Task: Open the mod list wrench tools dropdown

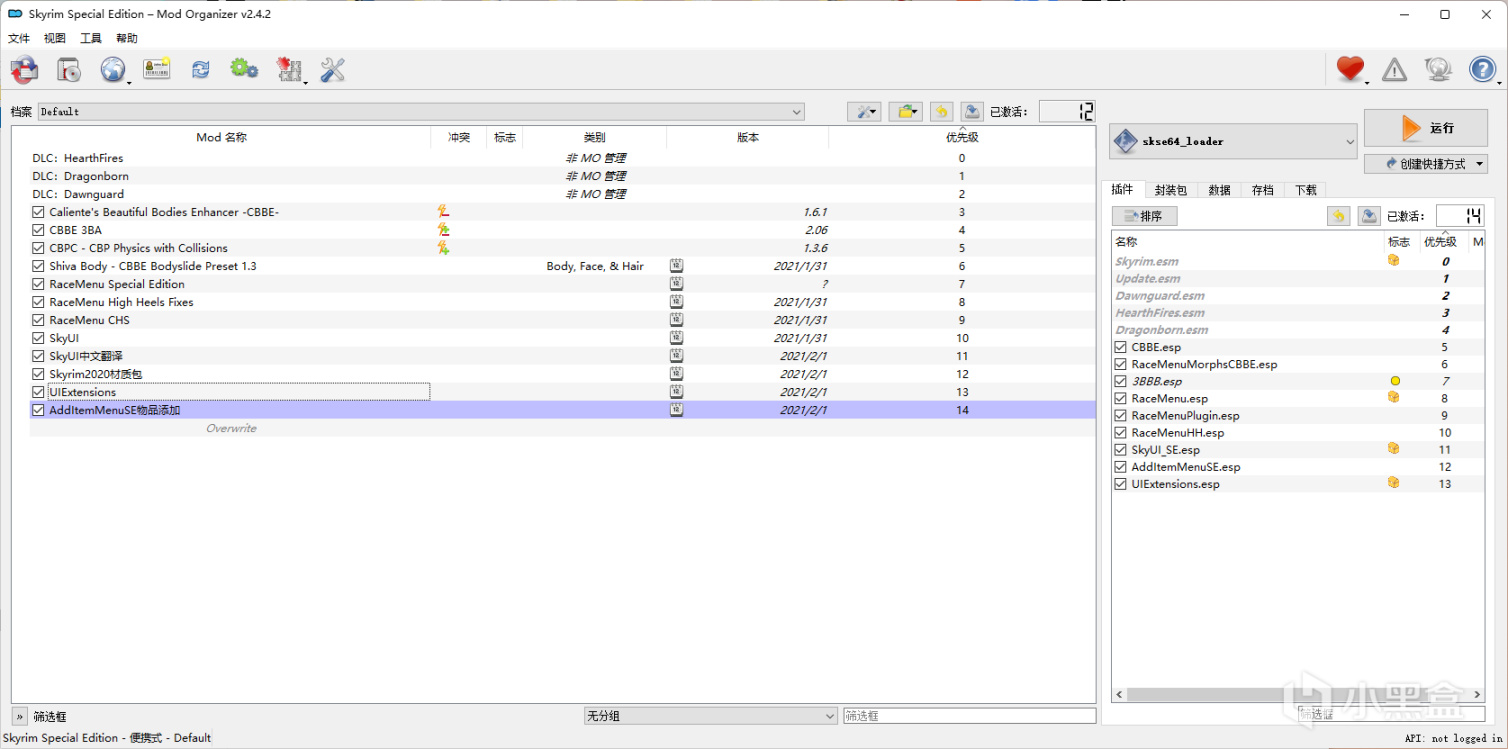Action: coord(864,112)
